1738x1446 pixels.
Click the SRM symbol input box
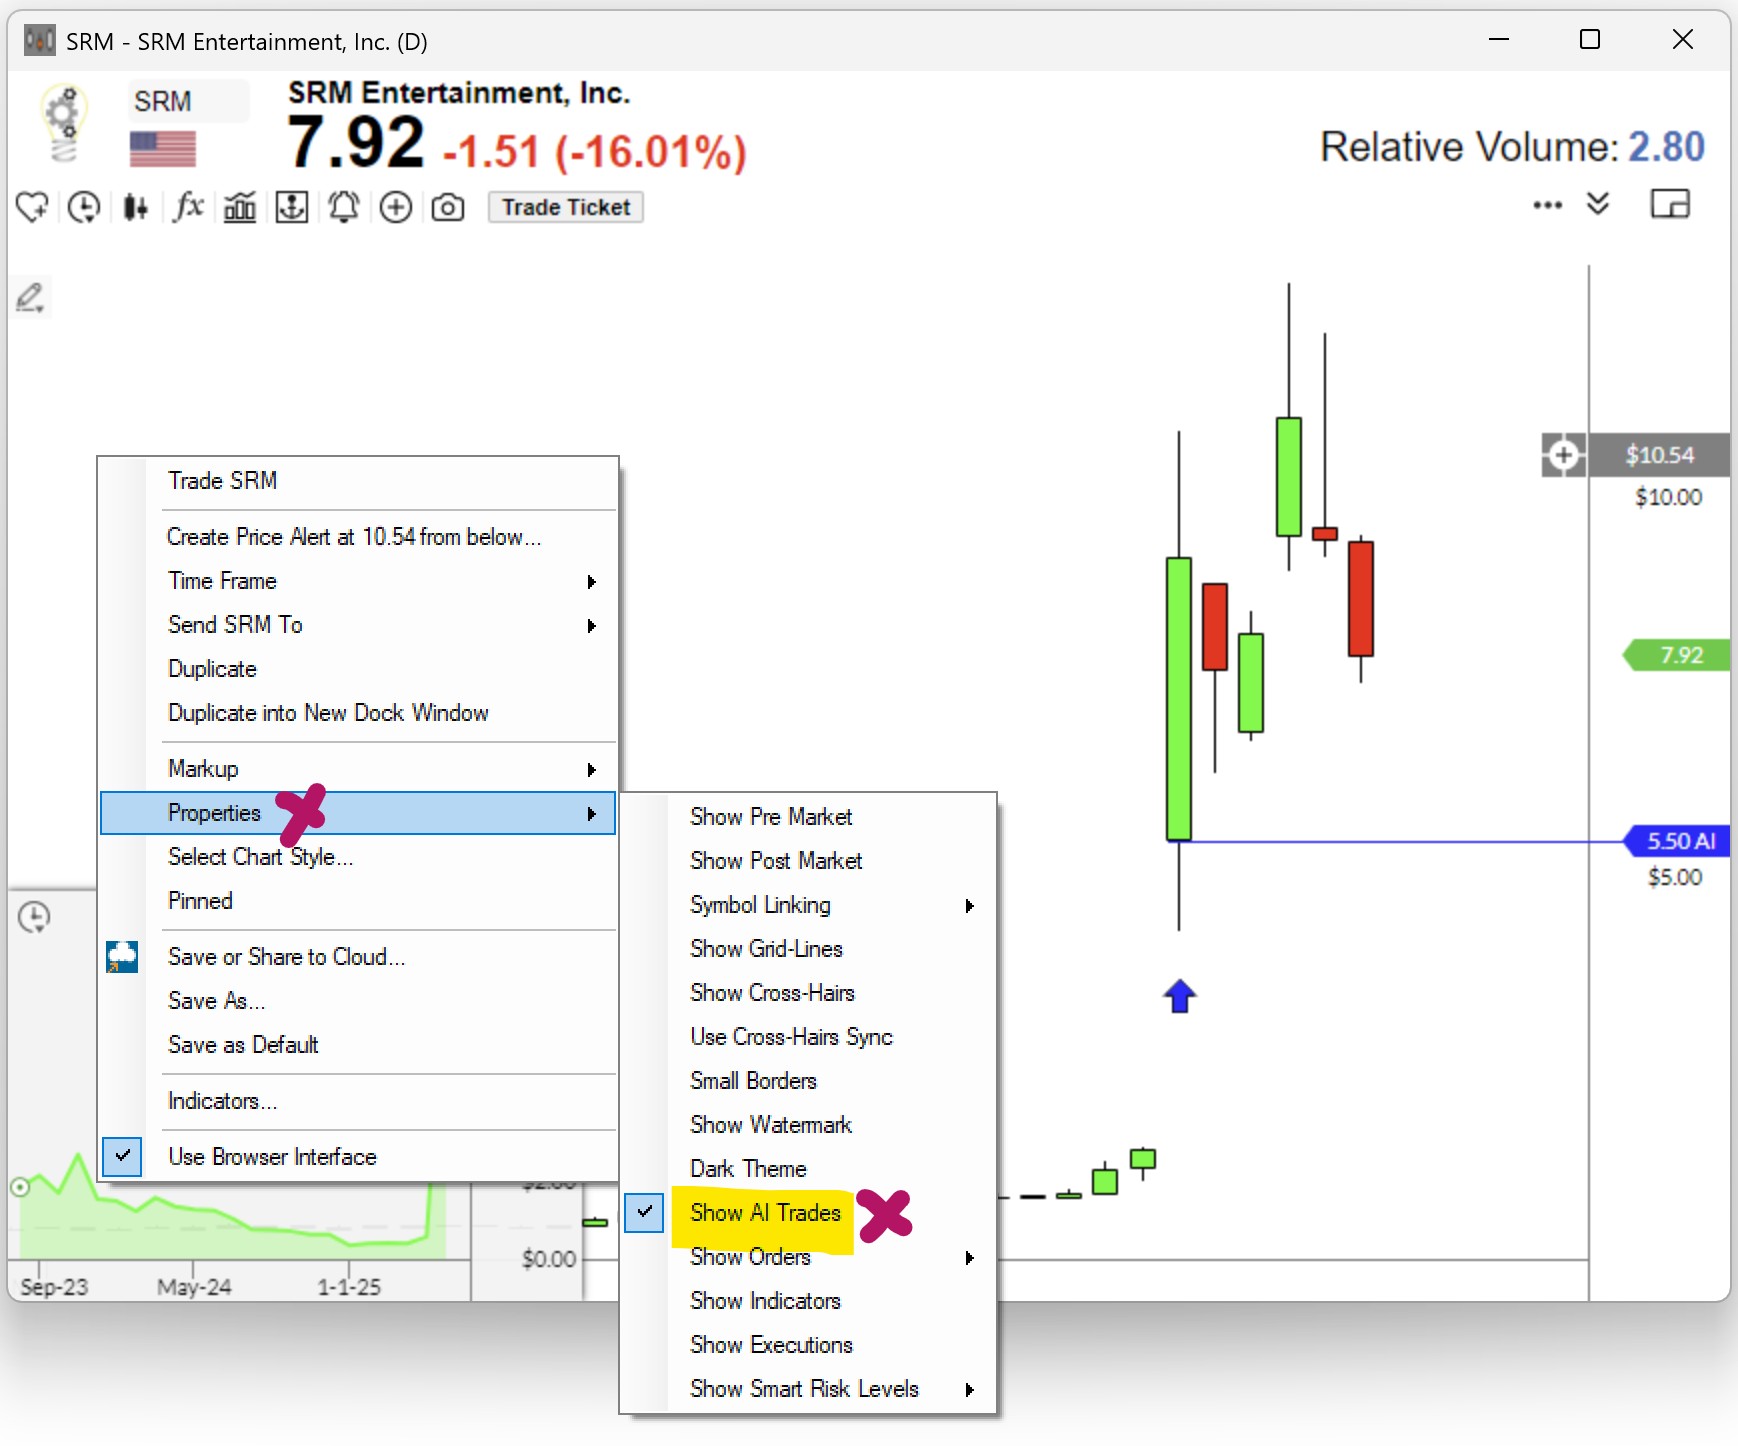pyautogui.click(x=188, y=101)
